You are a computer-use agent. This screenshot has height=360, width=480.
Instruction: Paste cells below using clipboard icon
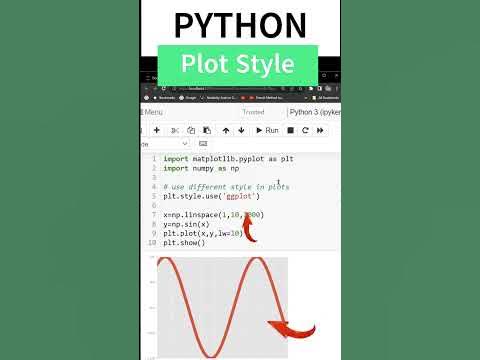coord(207,131)
